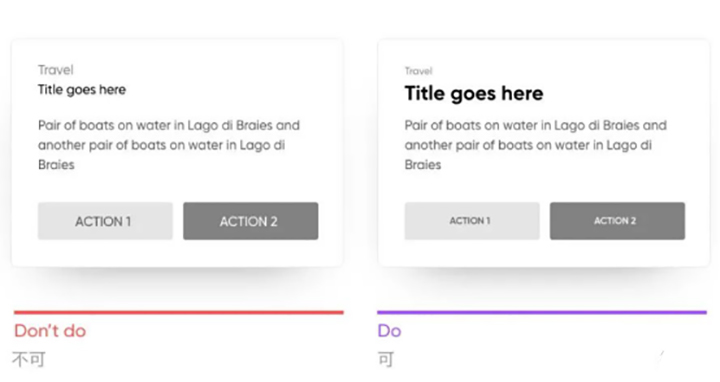The image size is (720, 382).
Task: Click the word 'Braies' ending the Don't-do paragraph
Action: point(56,165)
